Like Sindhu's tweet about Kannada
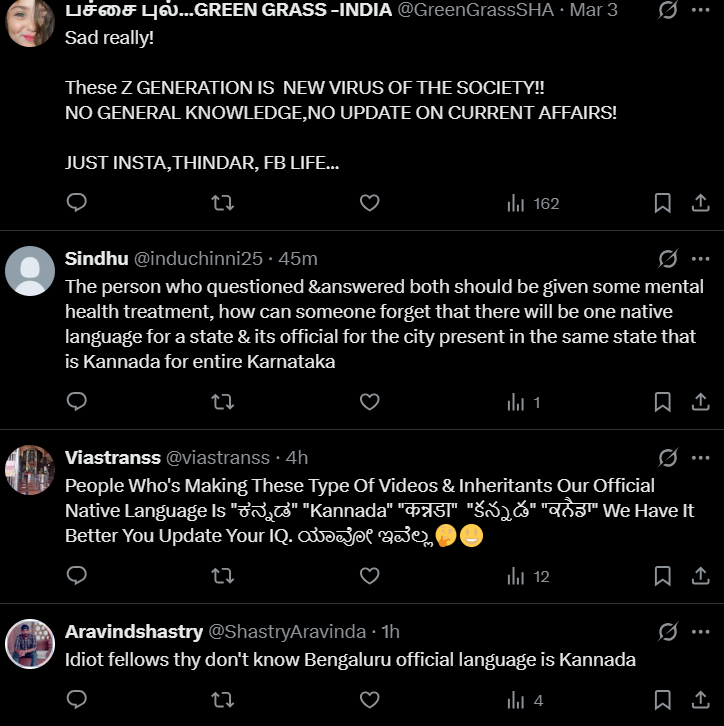724x726 pixels. coord(369,402)
